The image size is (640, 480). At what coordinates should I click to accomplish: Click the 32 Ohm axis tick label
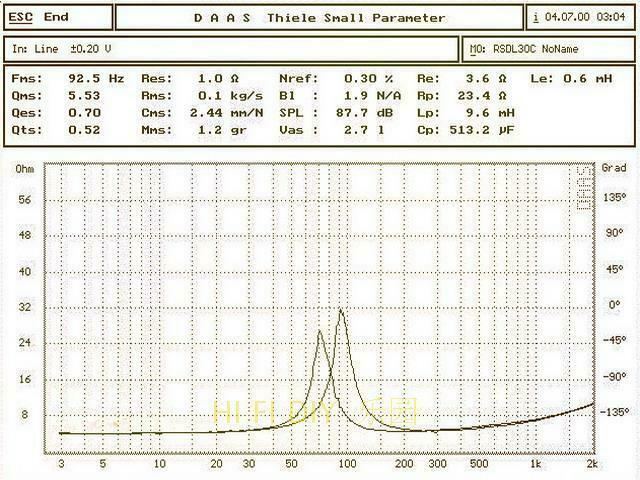pyautogui.click(x=25, y=307)
